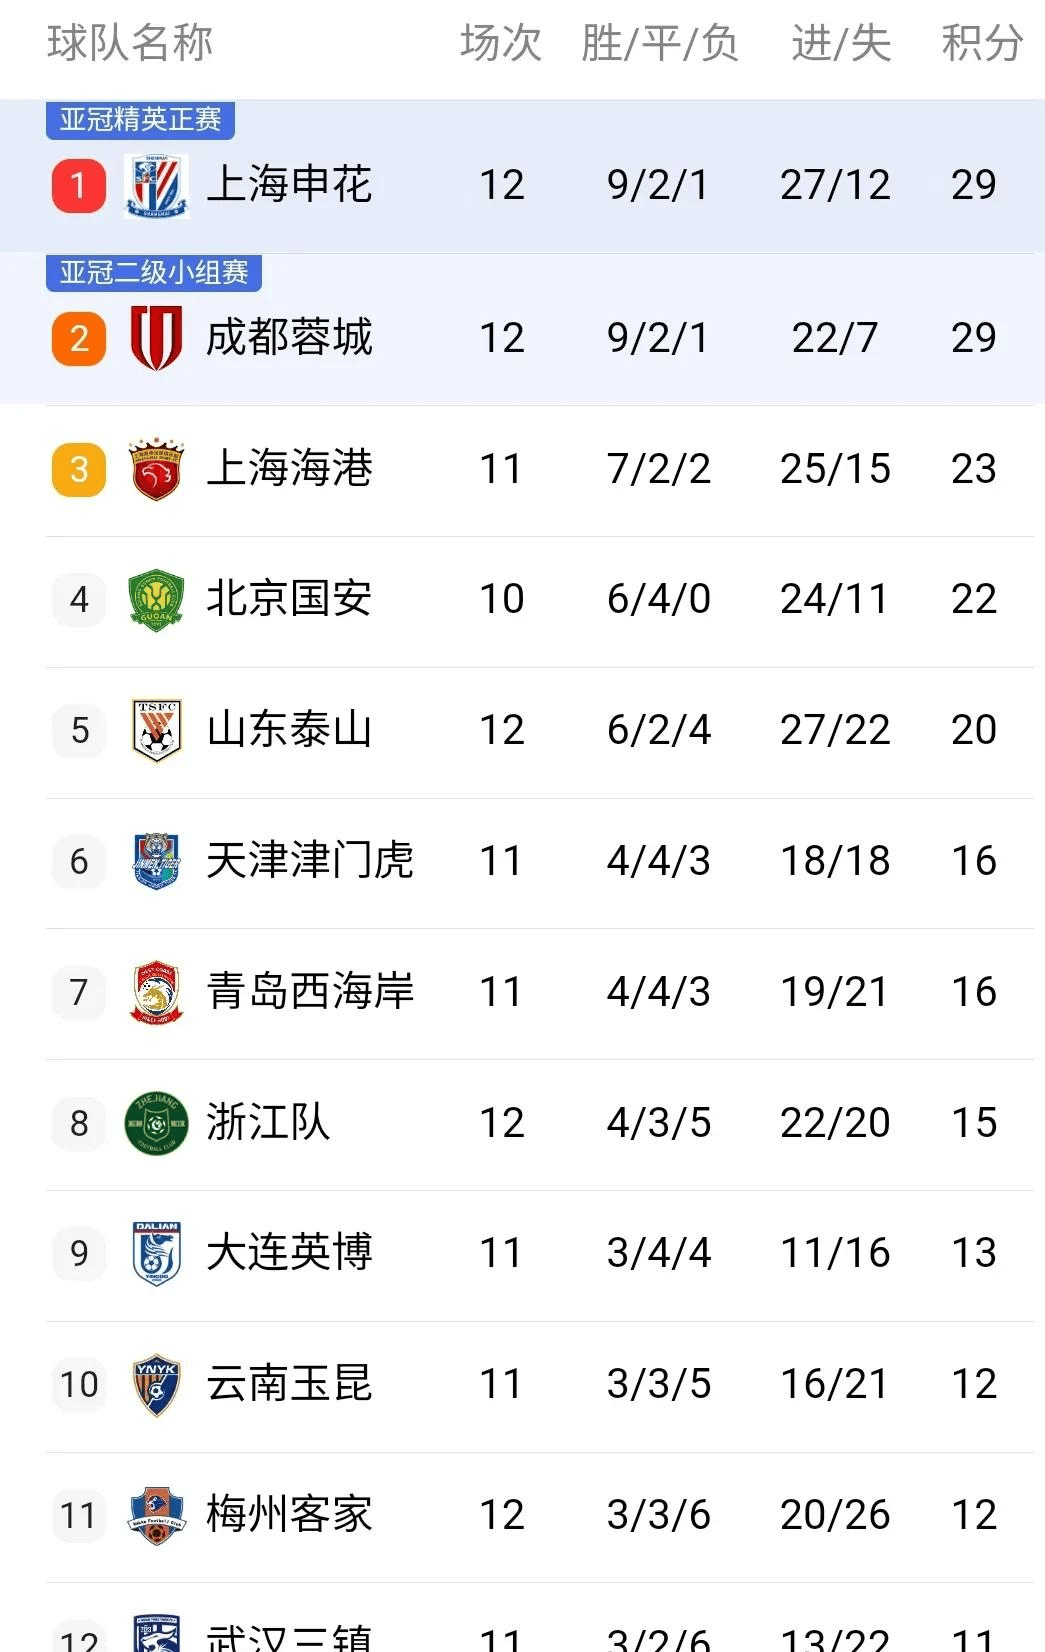The image size is (1045, 1652).
Task: Tap the Qingdao West Coast crest
Action: [x=157, y=992]
